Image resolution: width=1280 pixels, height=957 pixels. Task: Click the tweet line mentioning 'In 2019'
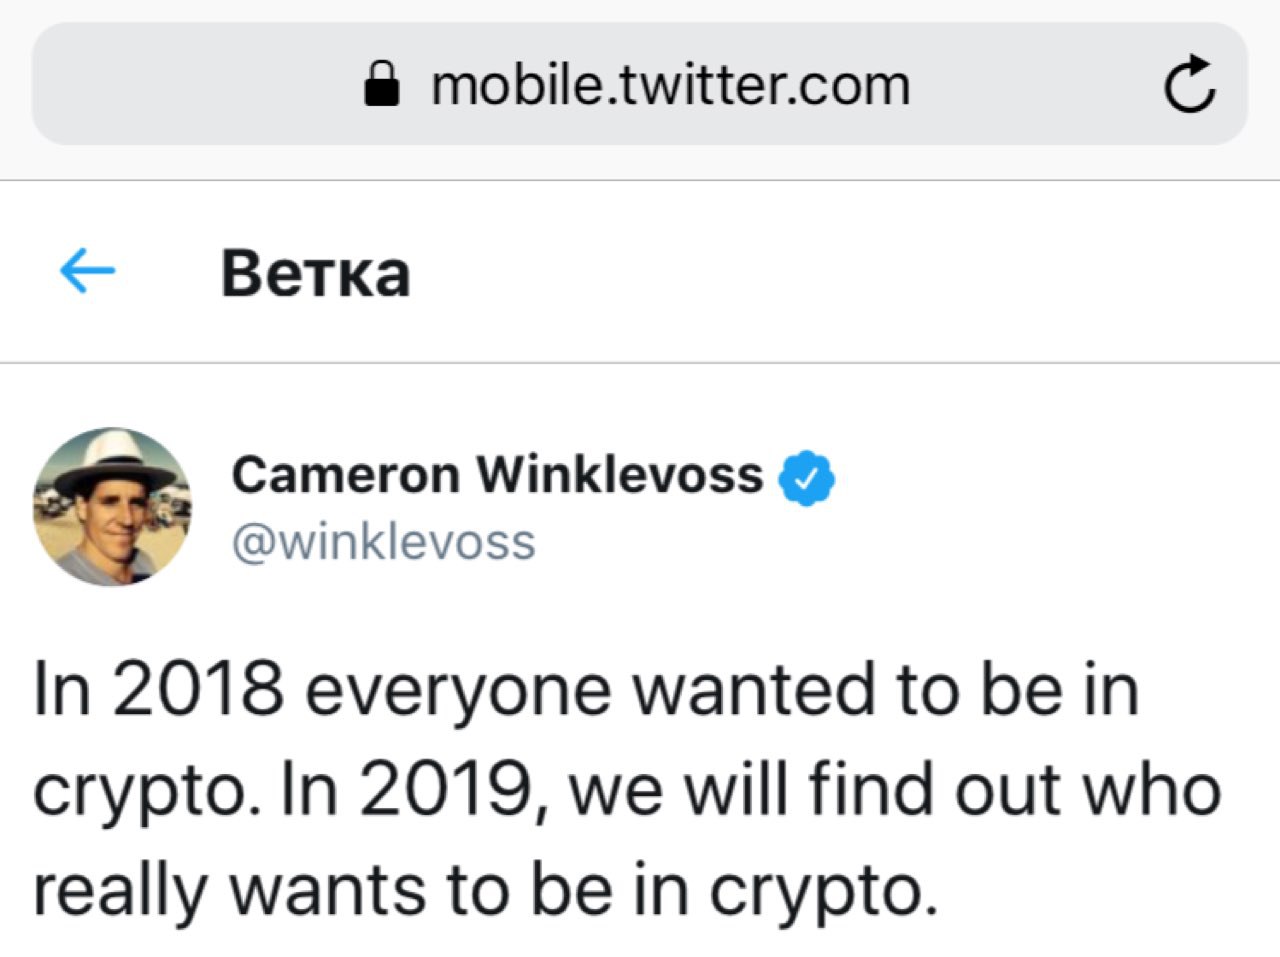click(x=625, y=790)
